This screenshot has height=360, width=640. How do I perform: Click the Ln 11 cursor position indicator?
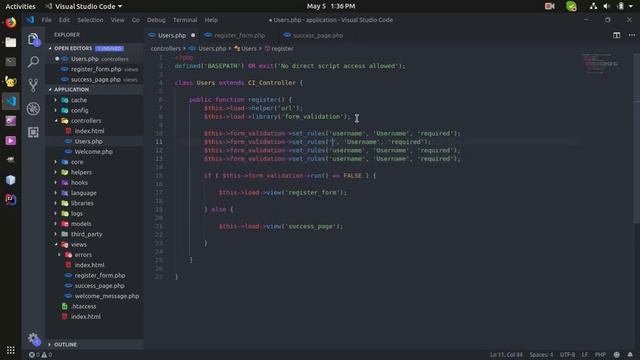(506, 355)
